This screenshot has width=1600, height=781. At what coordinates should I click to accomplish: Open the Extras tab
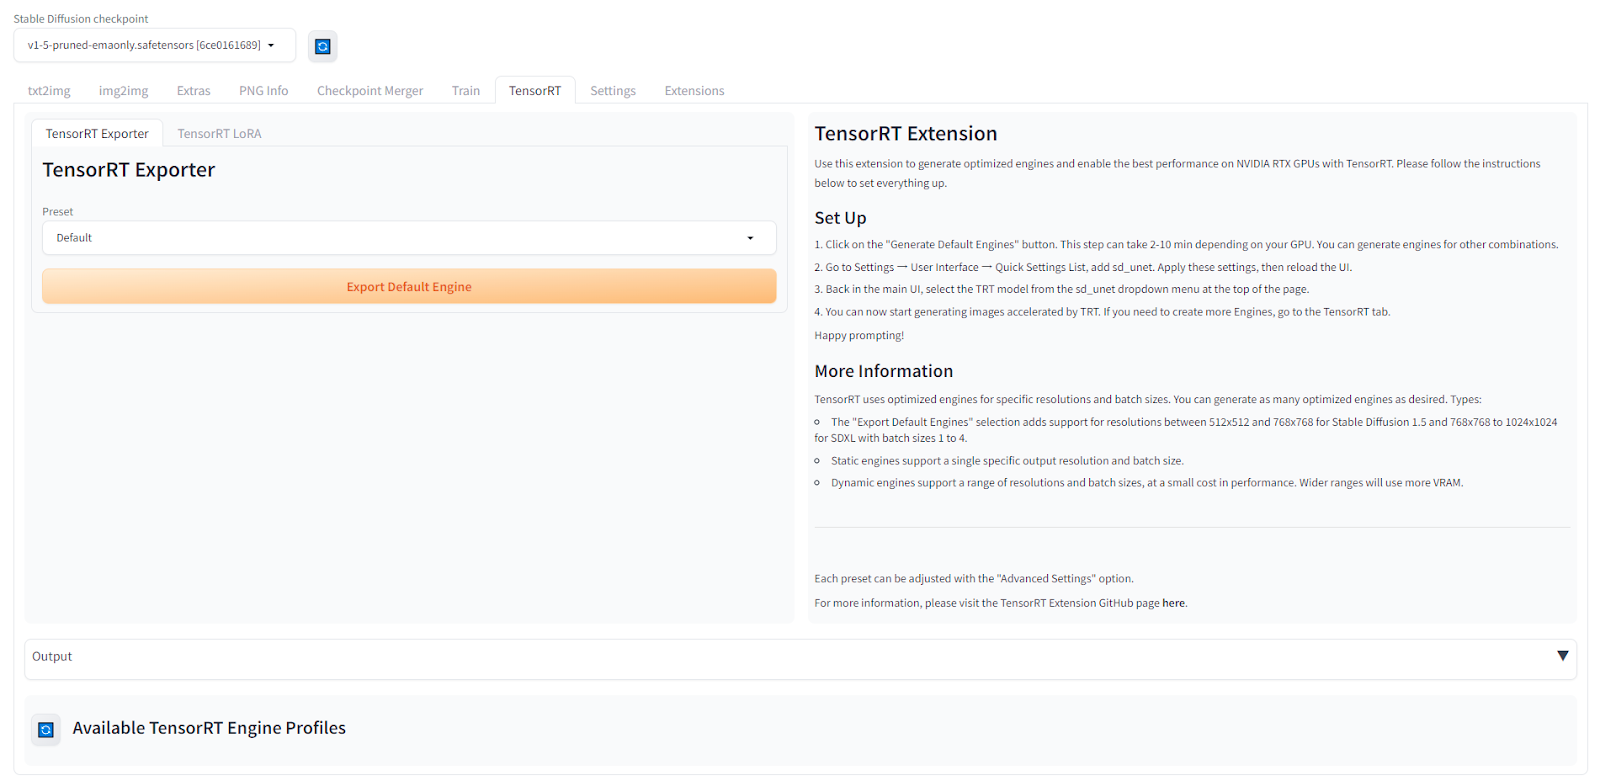pyautogui.click(x=194, y=91)
